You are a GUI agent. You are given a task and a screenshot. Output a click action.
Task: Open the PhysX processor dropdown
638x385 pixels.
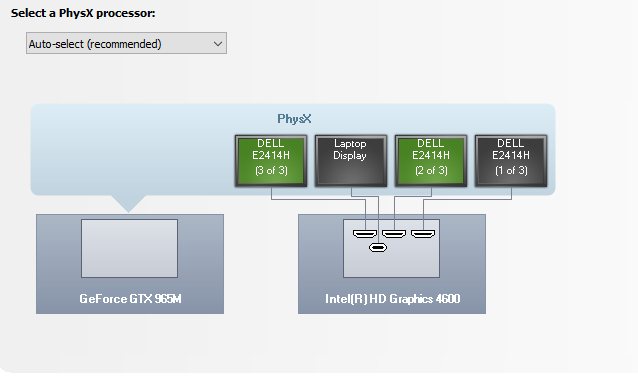coord(126,43)
